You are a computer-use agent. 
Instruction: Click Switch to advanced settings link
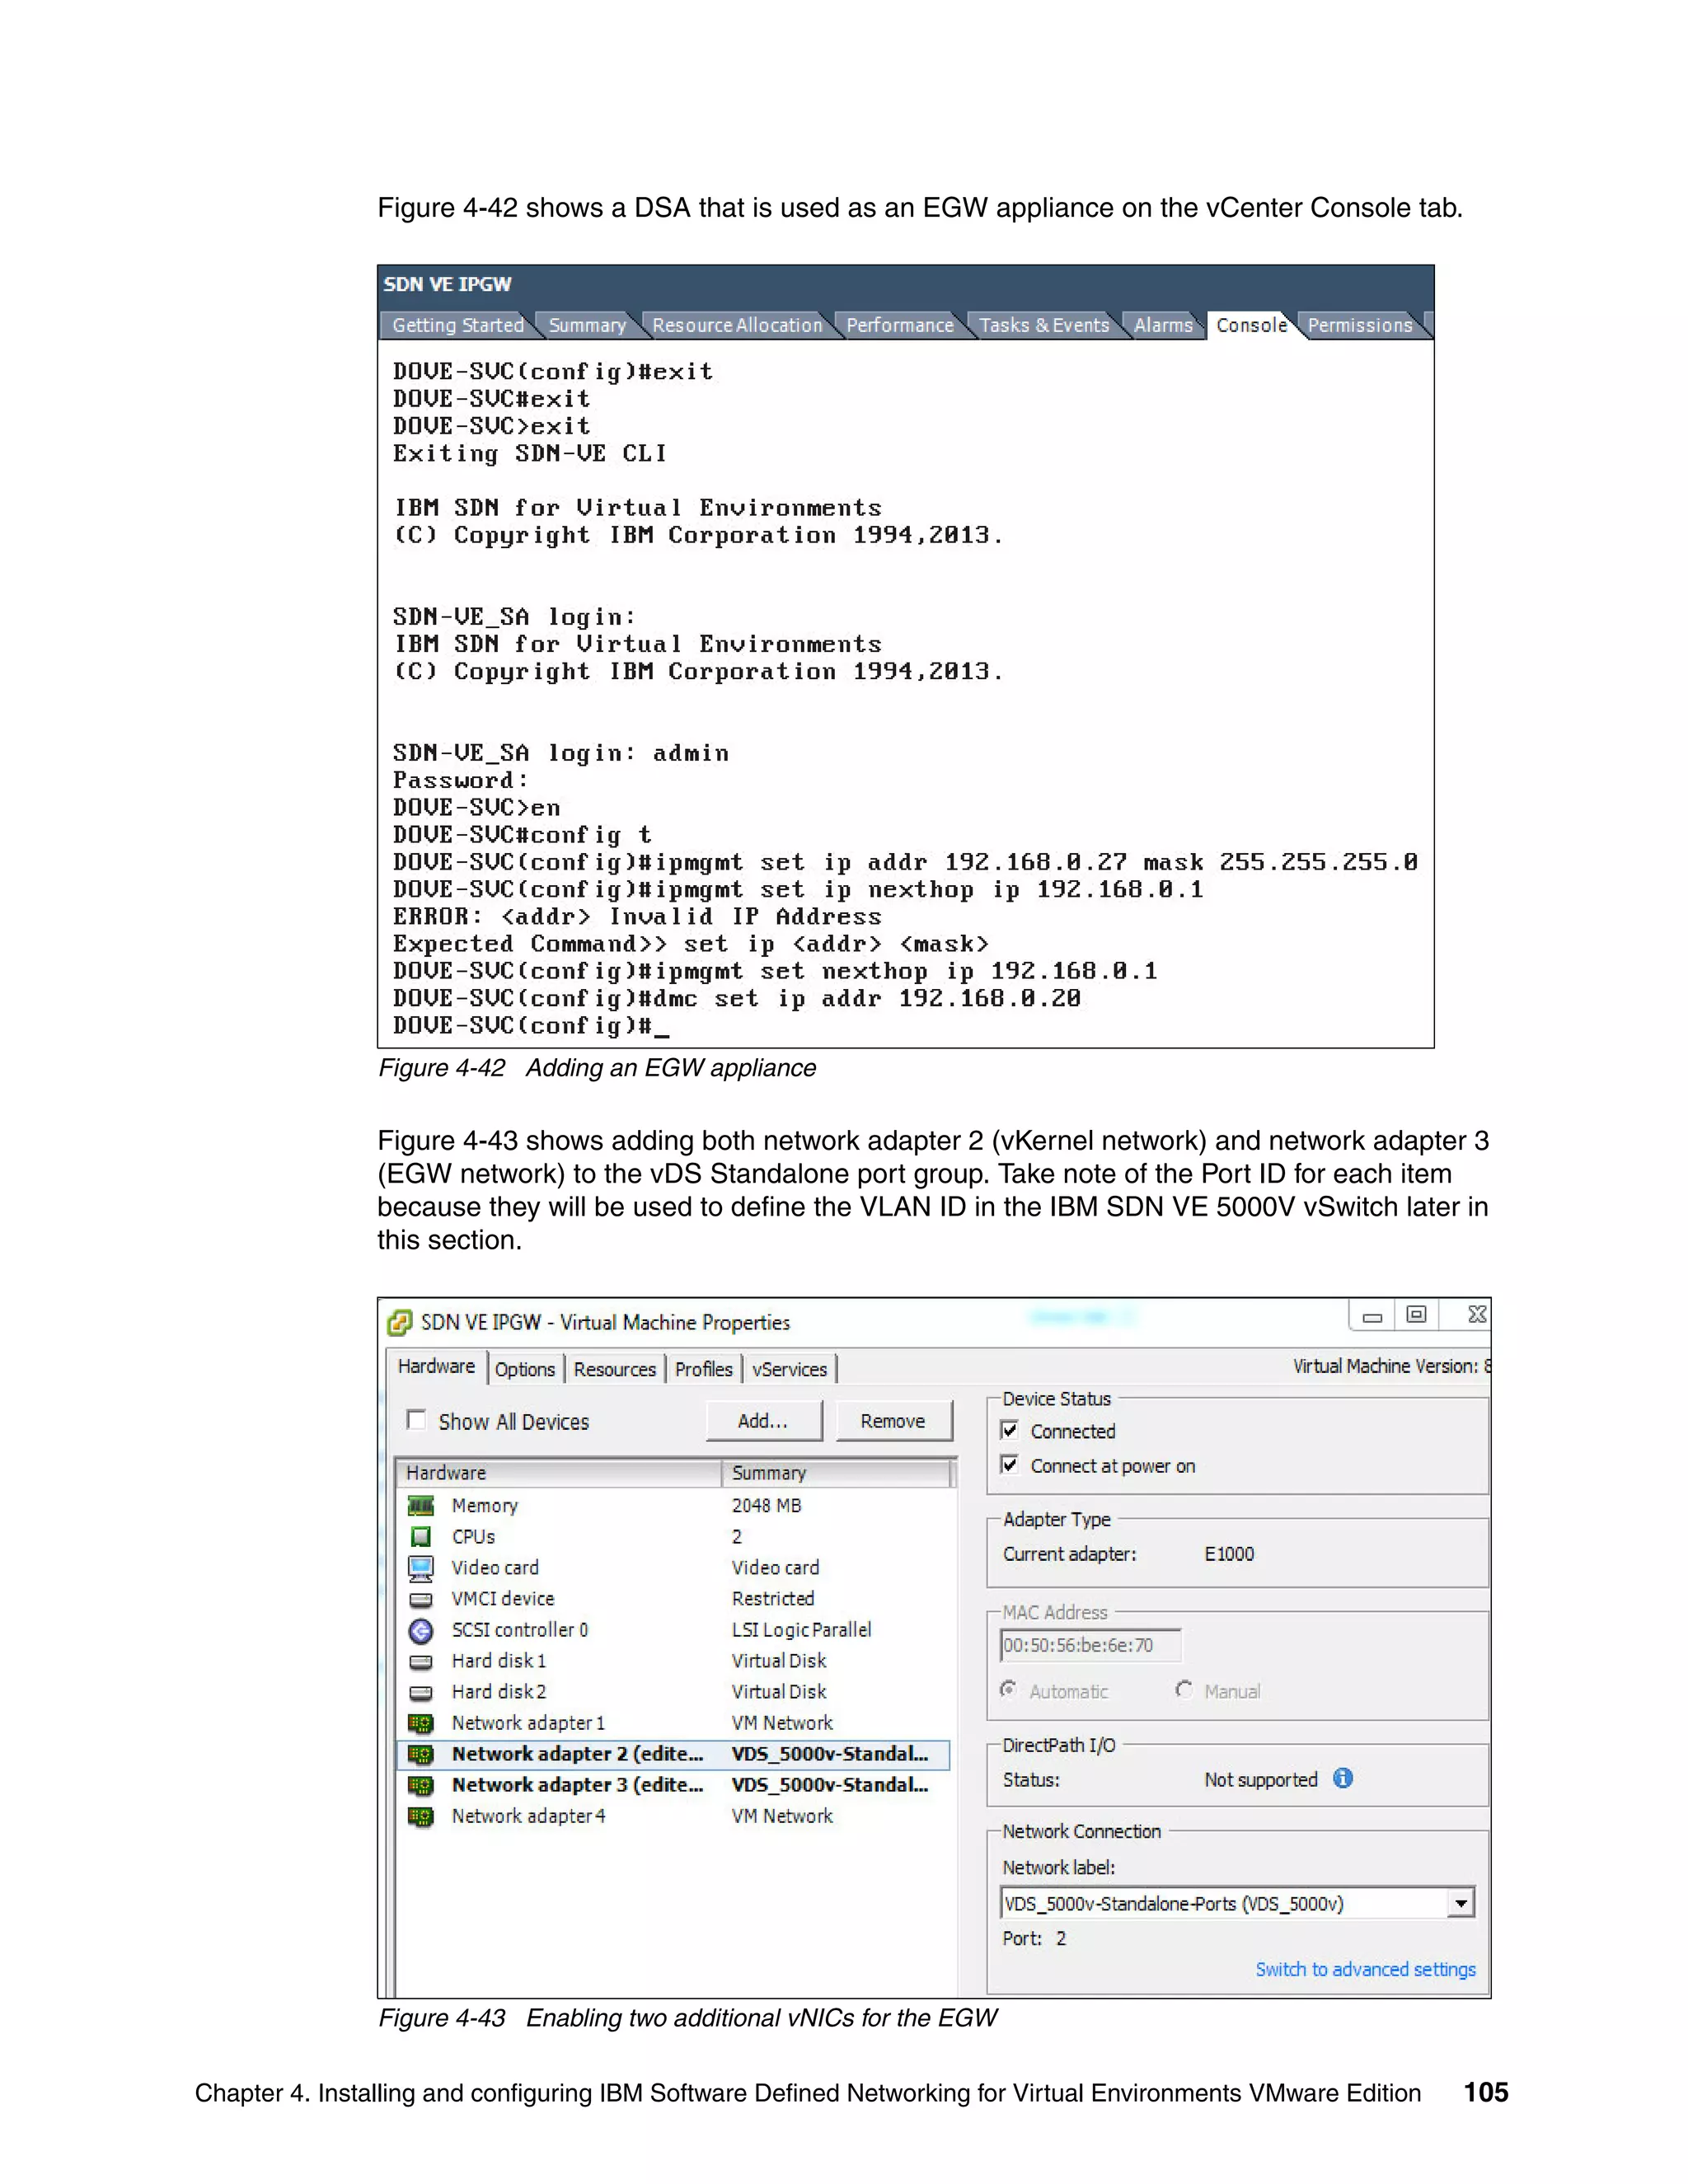pos(1365,1969)
